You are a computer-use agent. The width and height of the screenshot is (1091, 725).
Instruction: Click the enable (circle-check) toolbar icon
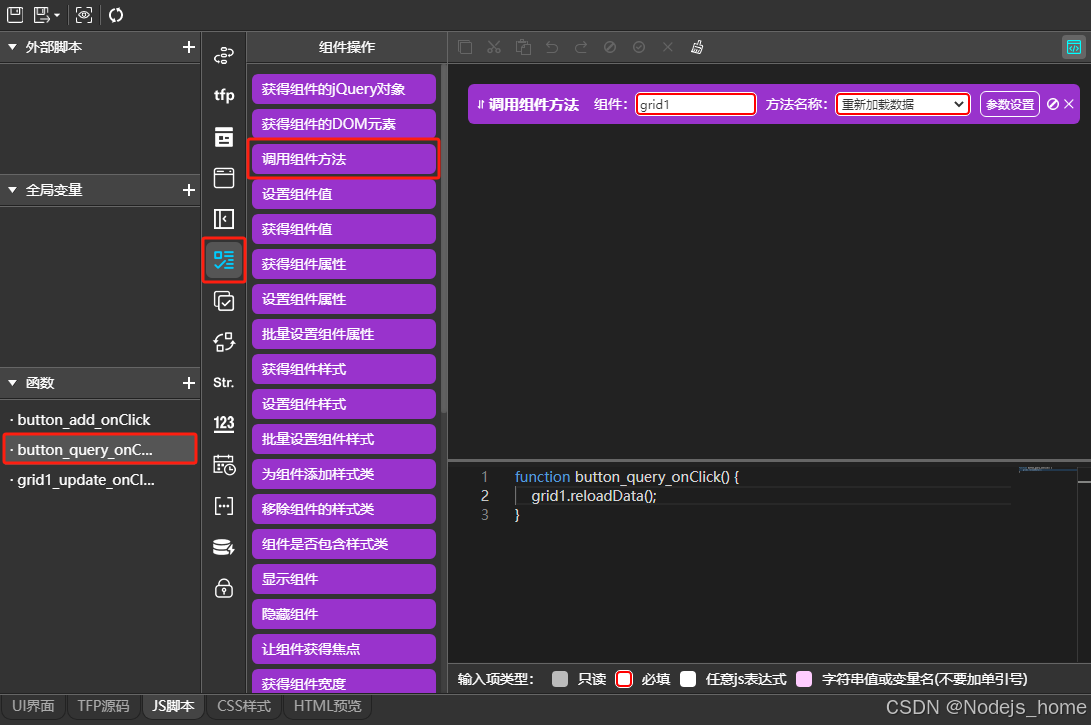pyautogui.click(x=639, y=47)
